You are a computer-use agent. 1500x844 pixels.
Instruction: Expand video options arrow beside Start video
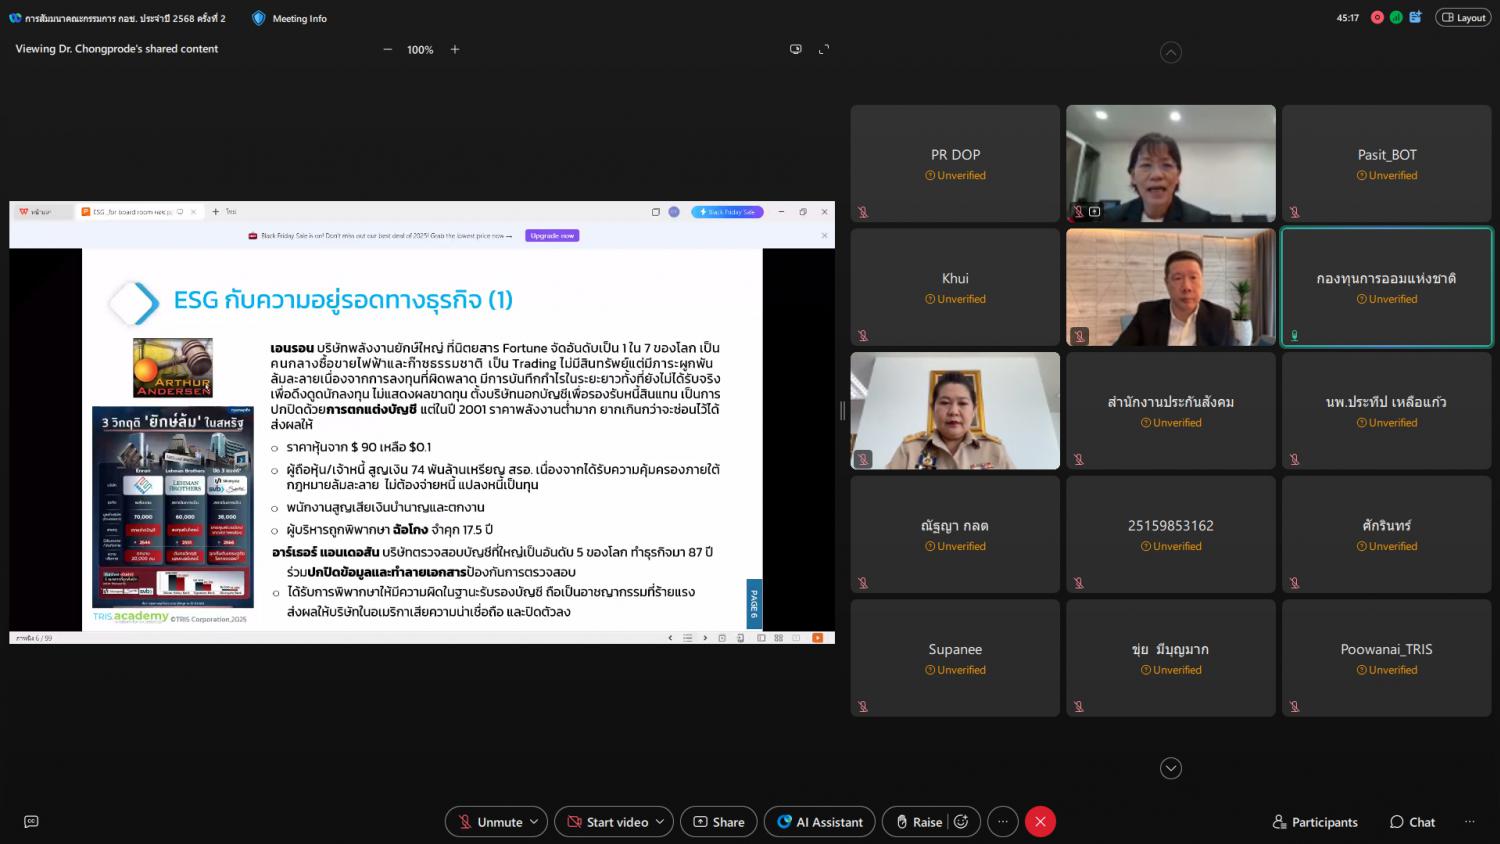pyautogui.click(x=660, y=822)
